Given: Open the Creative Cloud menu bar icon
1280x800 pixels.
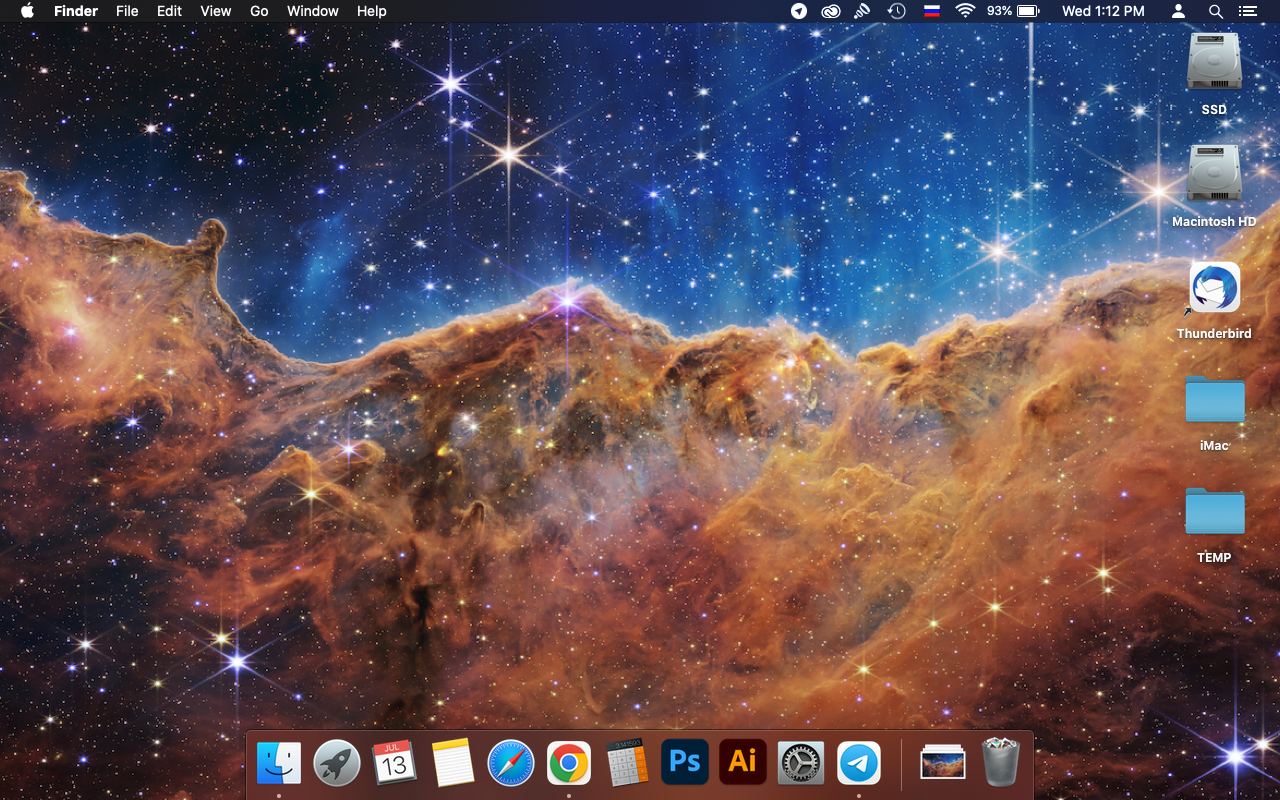Looking at the screenshot, I should pos(831,11).
